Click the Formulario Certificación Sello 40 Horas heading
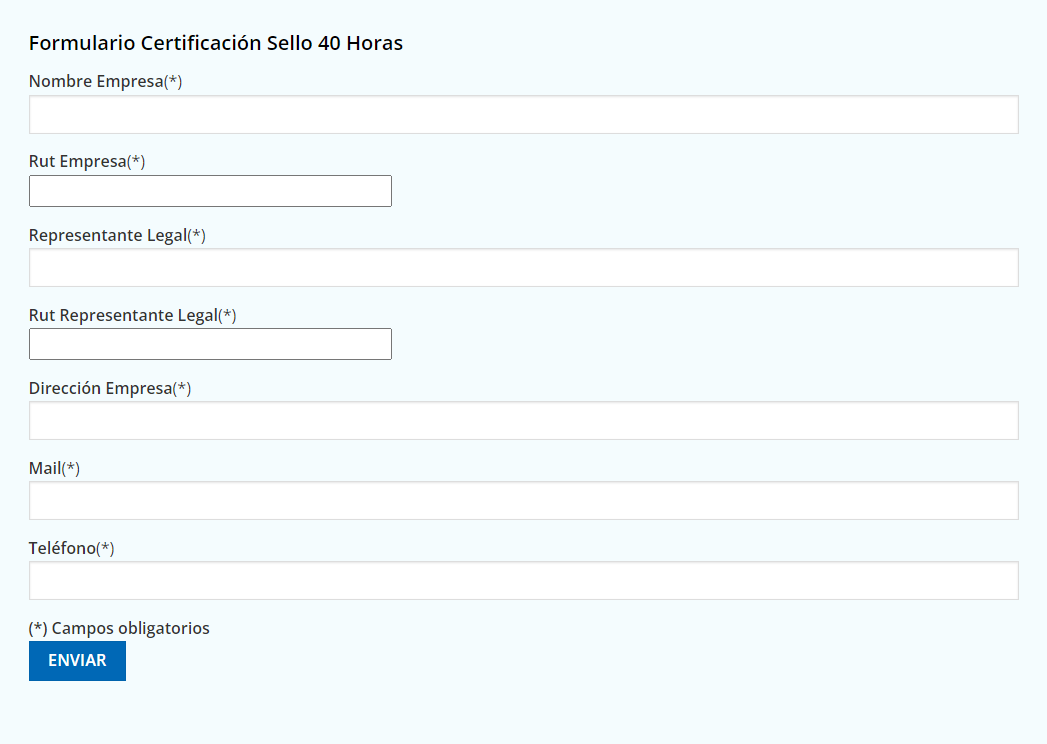 215,43
